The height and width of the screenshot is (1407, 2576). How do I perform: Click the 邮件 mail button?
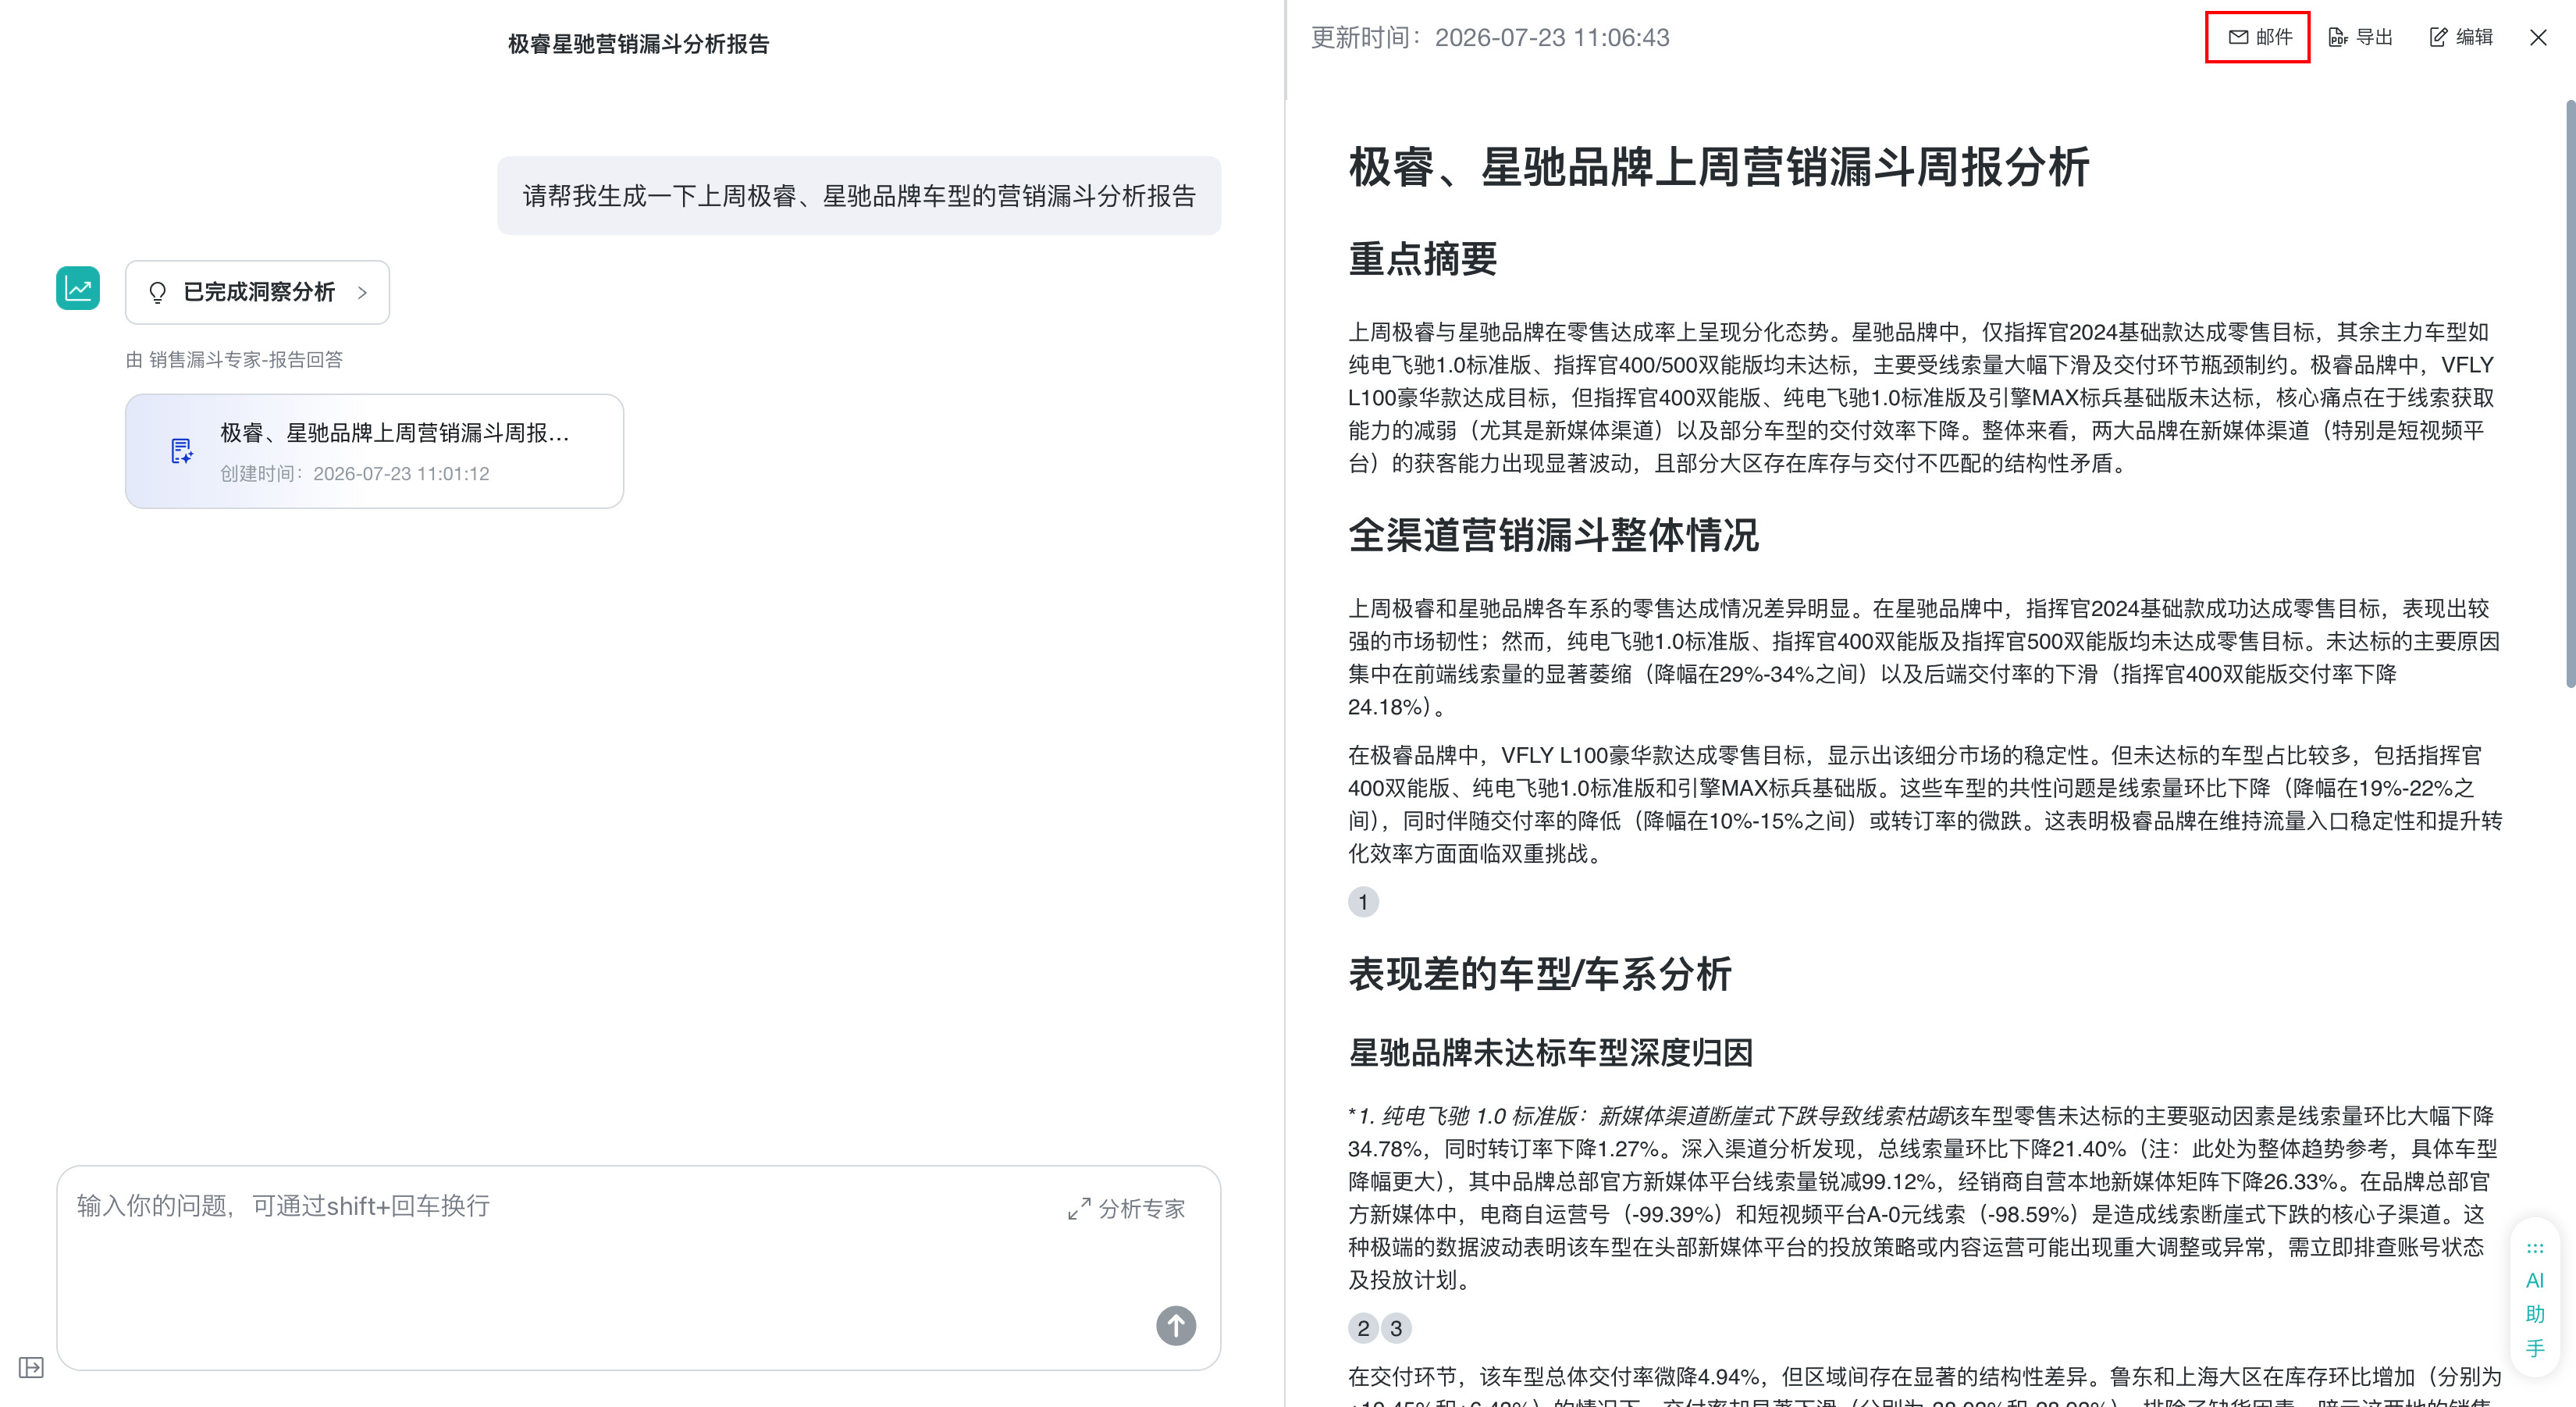point(2259,37)
